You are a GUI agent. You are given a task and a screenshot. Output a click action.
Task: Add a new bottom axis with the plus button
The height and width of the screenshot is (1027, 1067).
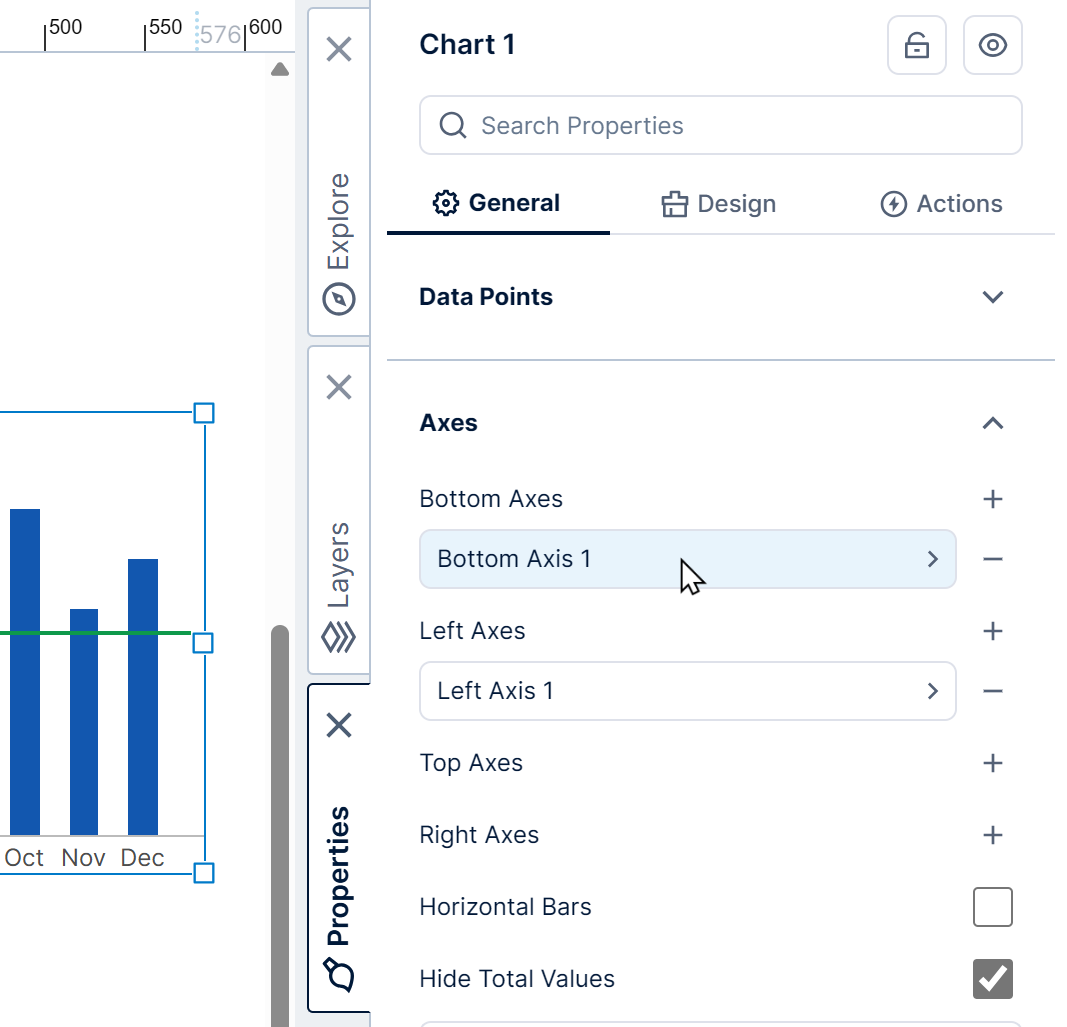[992, 499]
